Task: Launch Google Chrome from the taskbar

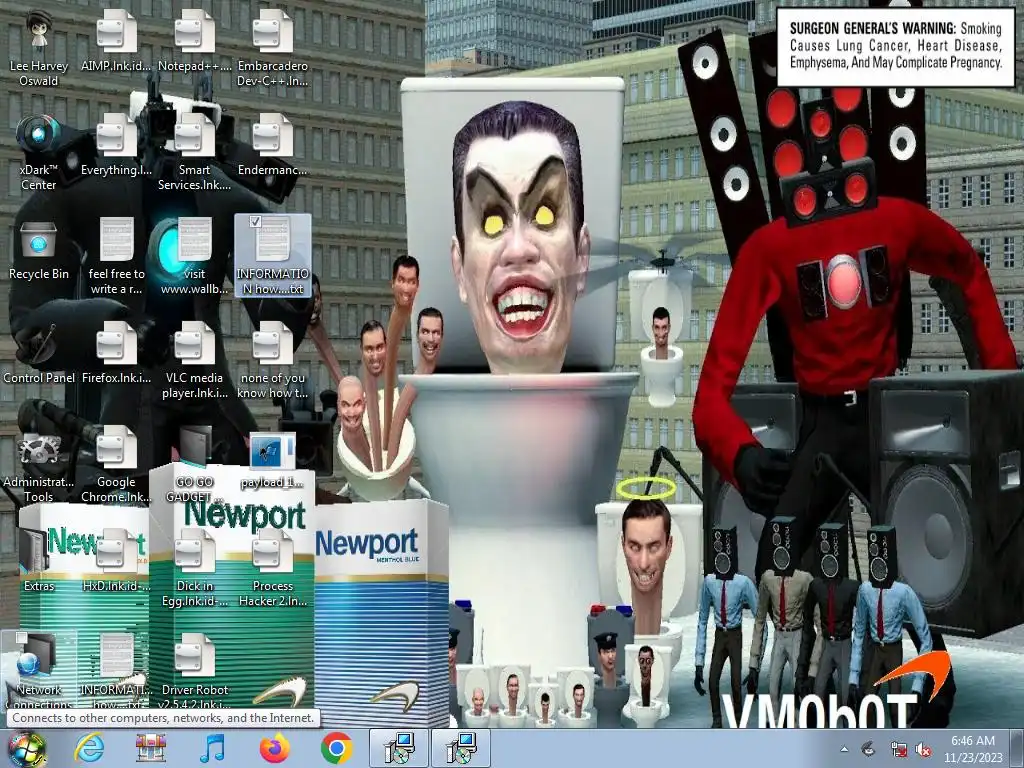Action: coord(337,748)
